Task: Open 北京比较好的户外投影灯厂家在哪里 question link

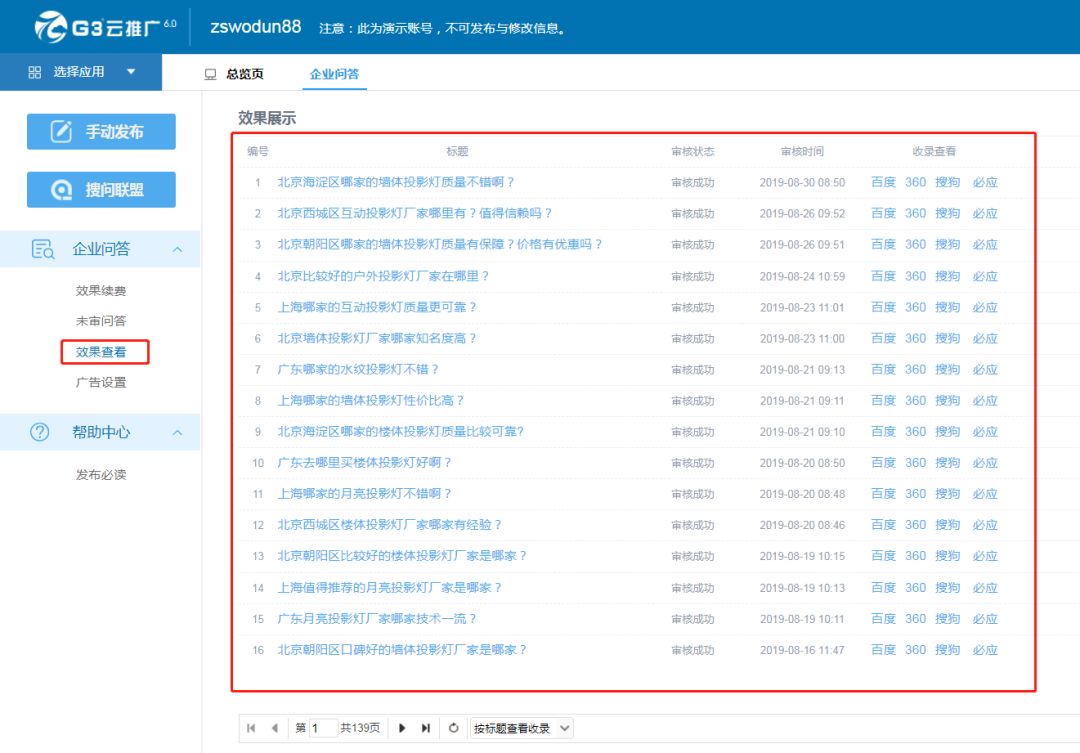Action: [383, 276]
